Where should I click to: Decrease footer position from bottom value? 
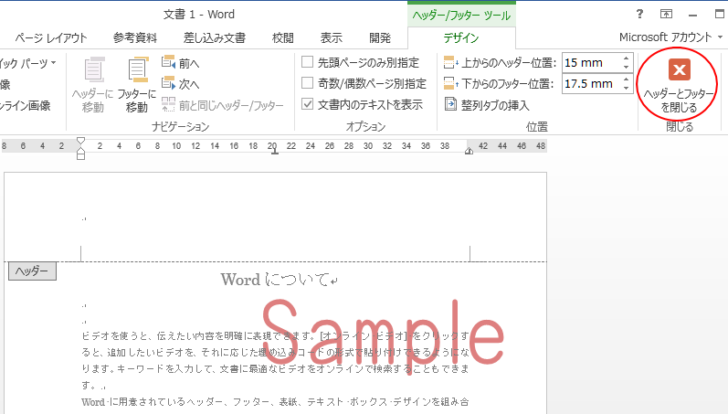626,88
